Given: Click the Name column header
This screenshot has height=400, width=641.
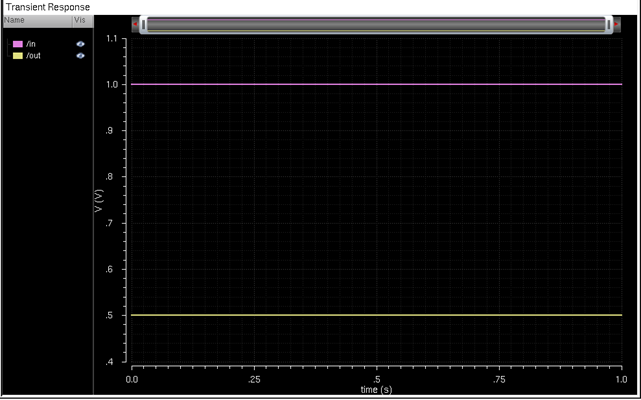Looking at the screenshot, I should [x=38, y=20].
